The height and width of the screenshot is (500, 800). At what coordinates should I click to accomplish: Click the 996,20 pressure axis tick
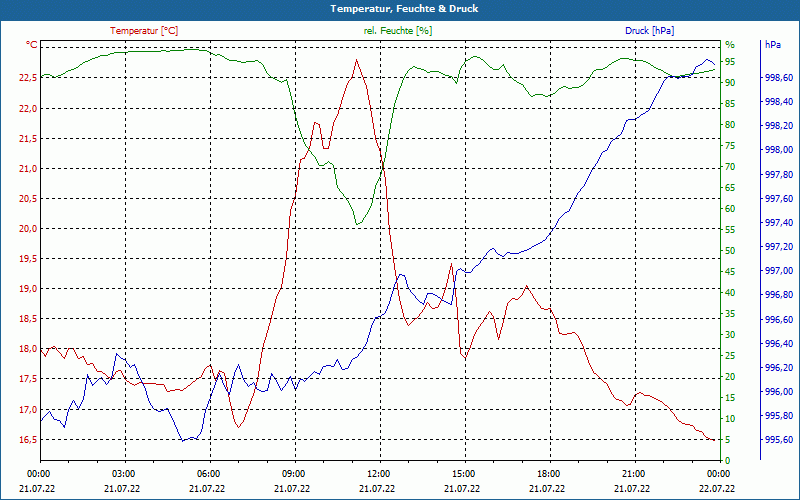coord(779,367)
